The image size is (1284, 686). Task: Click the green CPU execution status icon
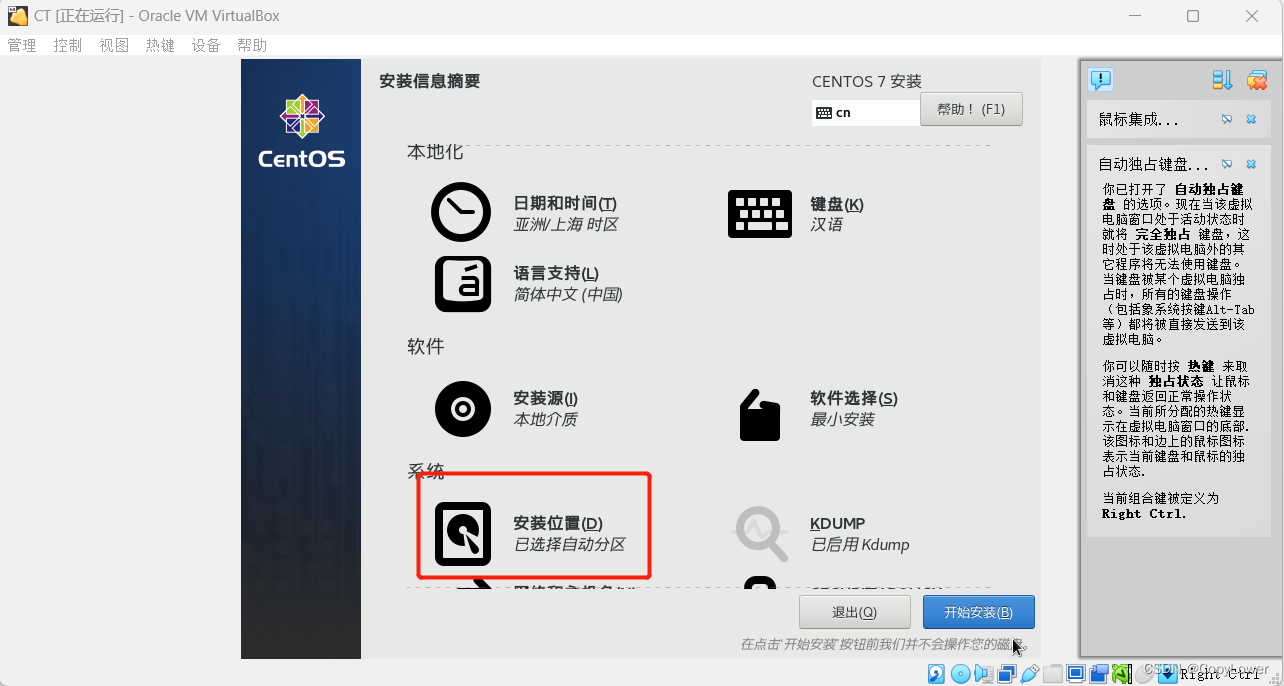click(1121, 674)
